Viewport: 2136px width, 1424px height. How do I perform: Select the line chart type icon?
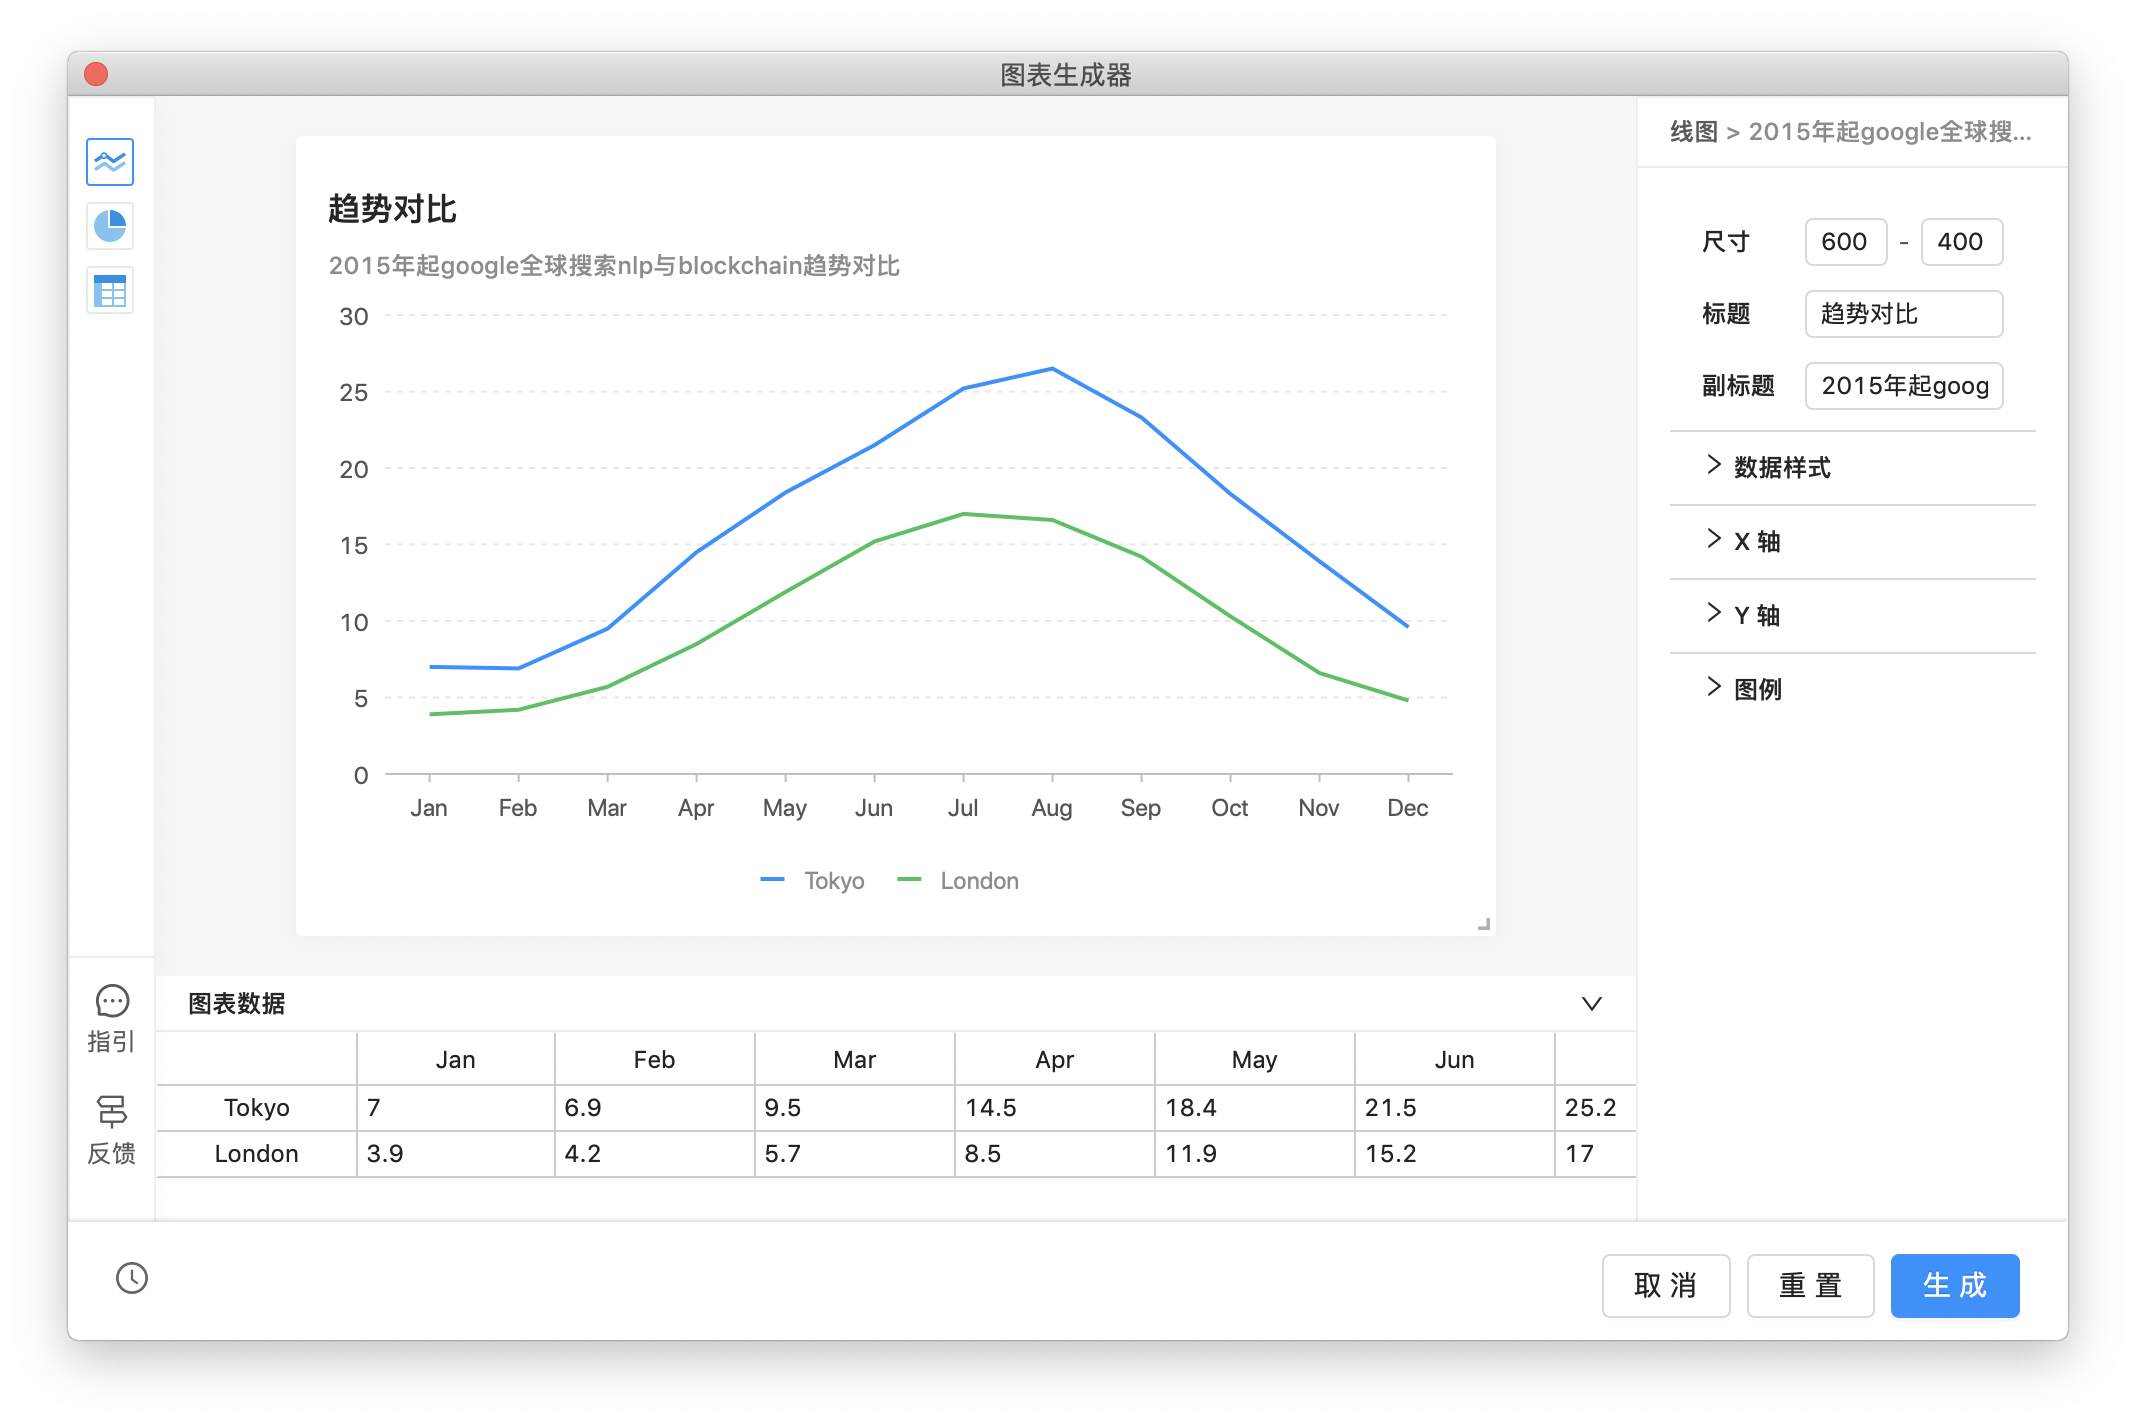(110, 162)
